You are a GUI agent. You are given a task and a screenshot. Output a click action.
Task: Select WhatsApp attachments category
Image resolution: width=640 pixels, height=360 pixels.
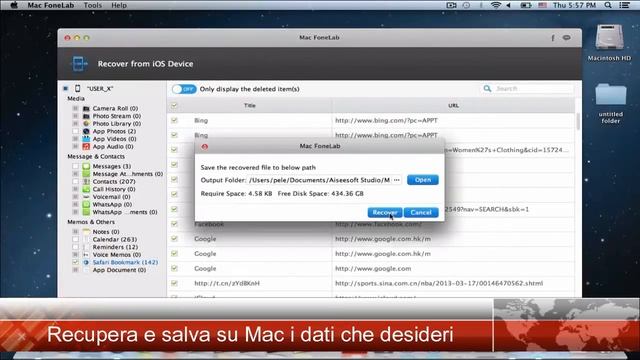pyautogui.click(x=125, y=212)
